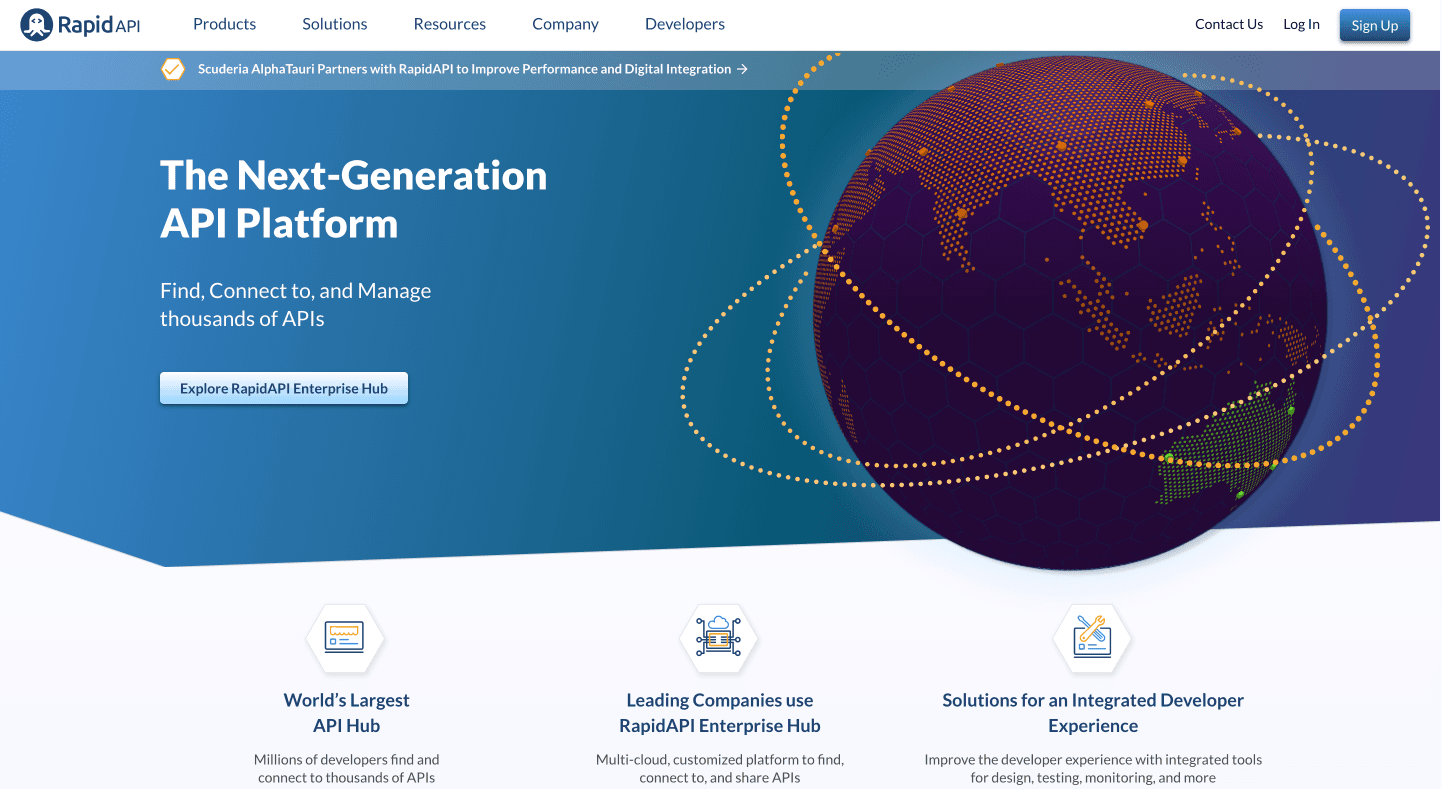Open the Developers menu
Screen dimensions: 1442x789
(x=685, y=24)
